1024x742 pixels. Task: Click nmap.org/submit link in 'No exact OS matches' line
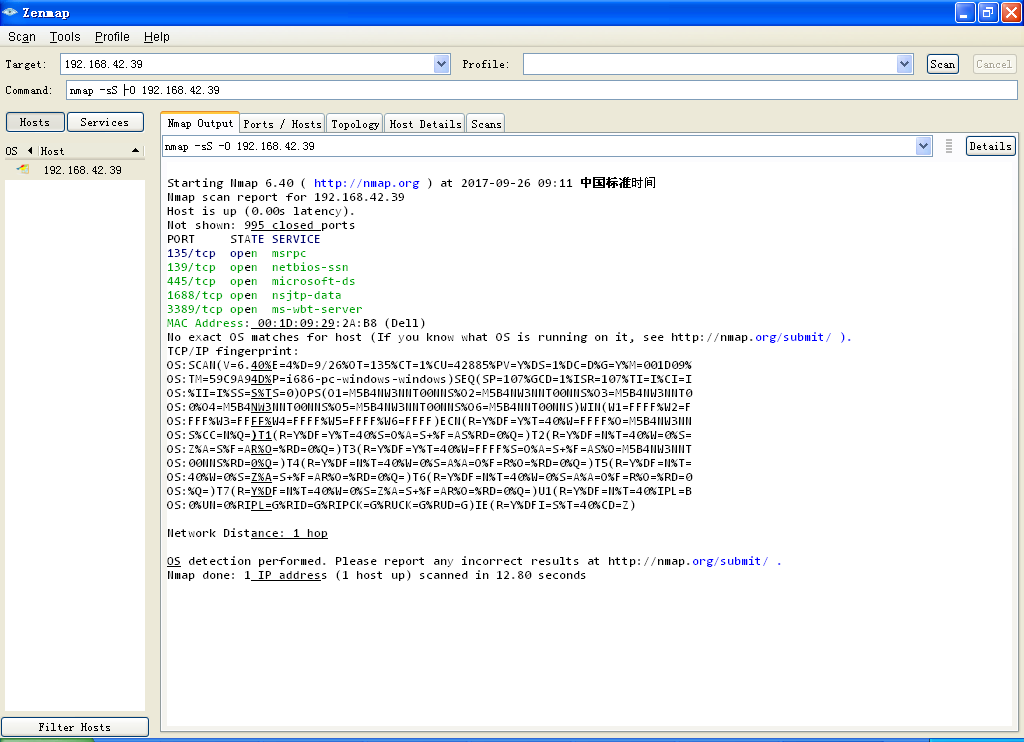[x=751, y=337]
